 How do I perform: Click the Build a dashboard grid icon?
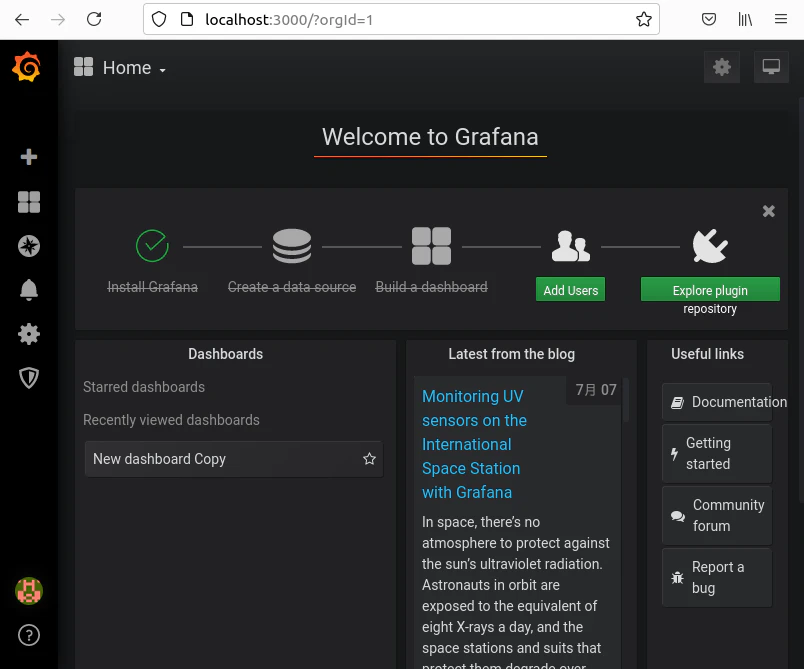tap(431, 246)
